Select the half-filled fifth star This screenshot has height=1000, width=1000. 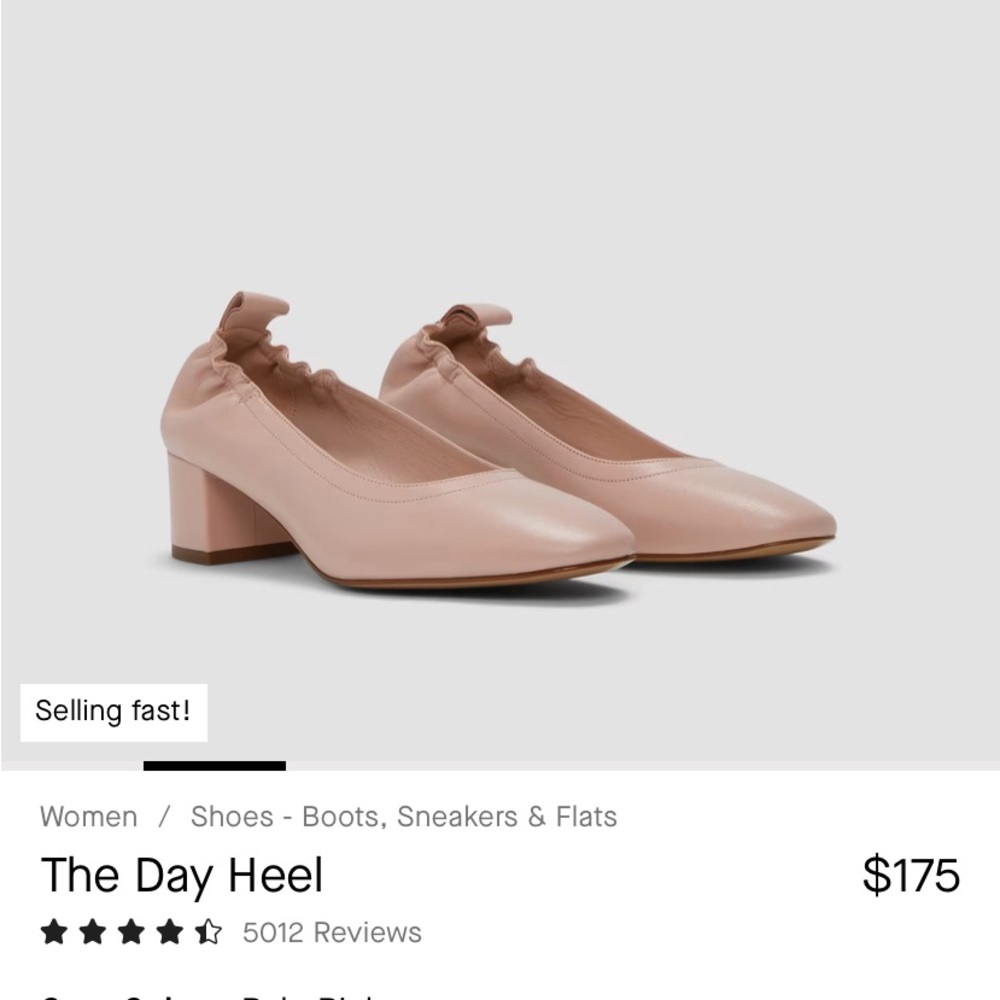click(x=208, y=932)
